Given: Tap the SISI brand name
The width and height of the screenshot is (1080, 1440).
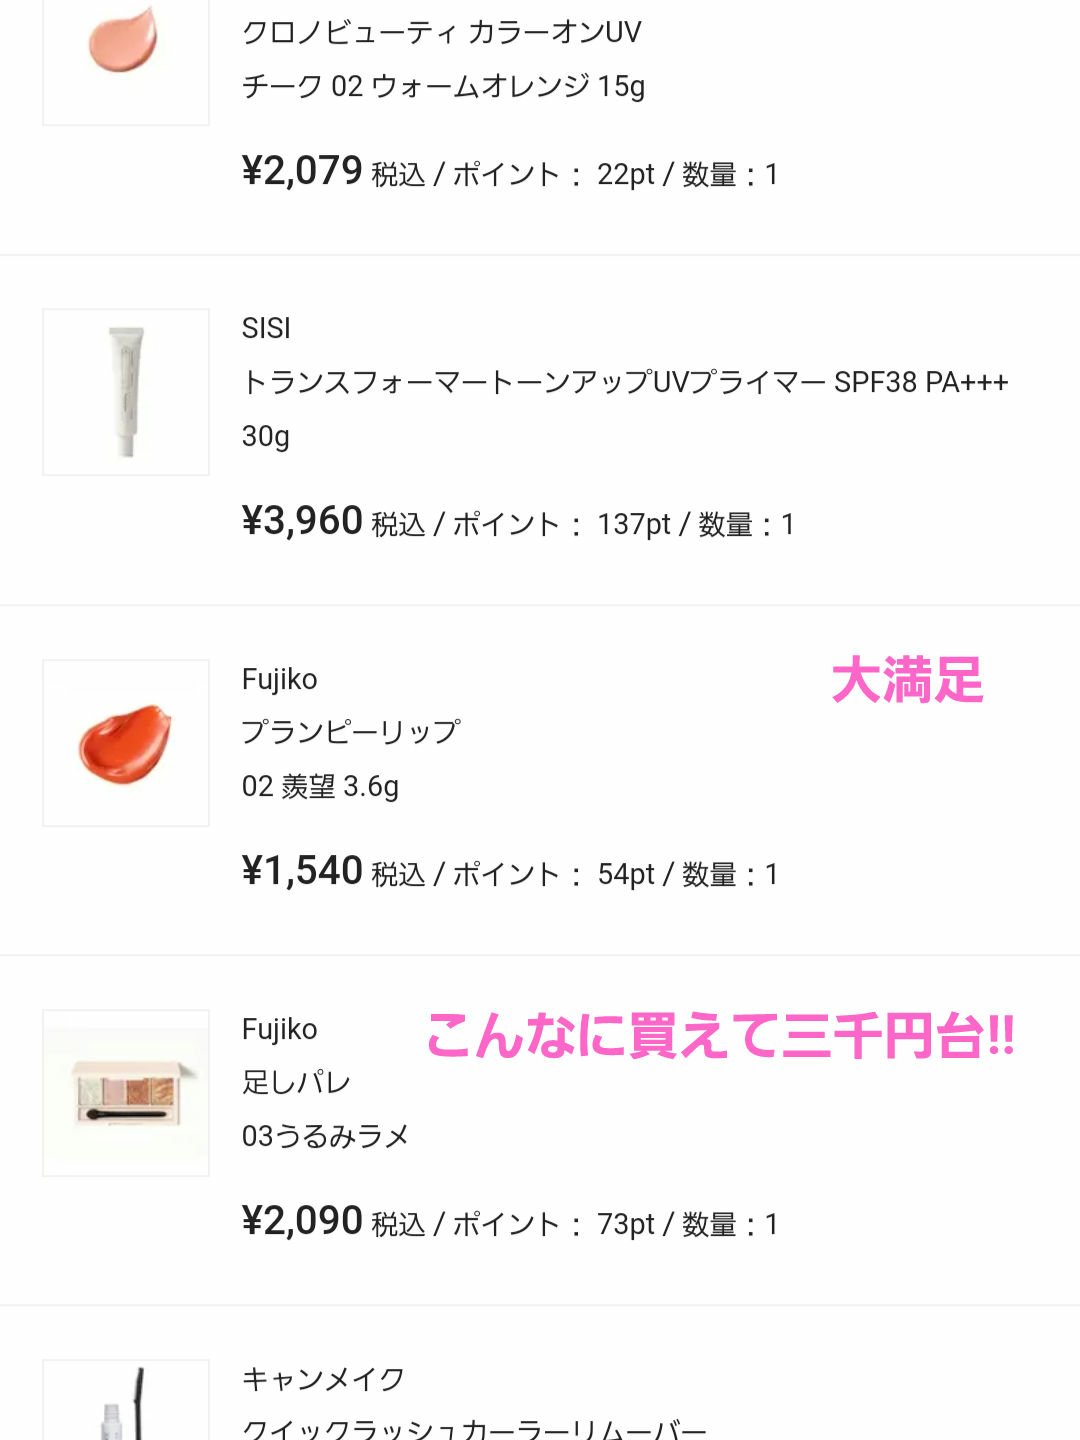Looking at the screenshot, I should 266,328.
